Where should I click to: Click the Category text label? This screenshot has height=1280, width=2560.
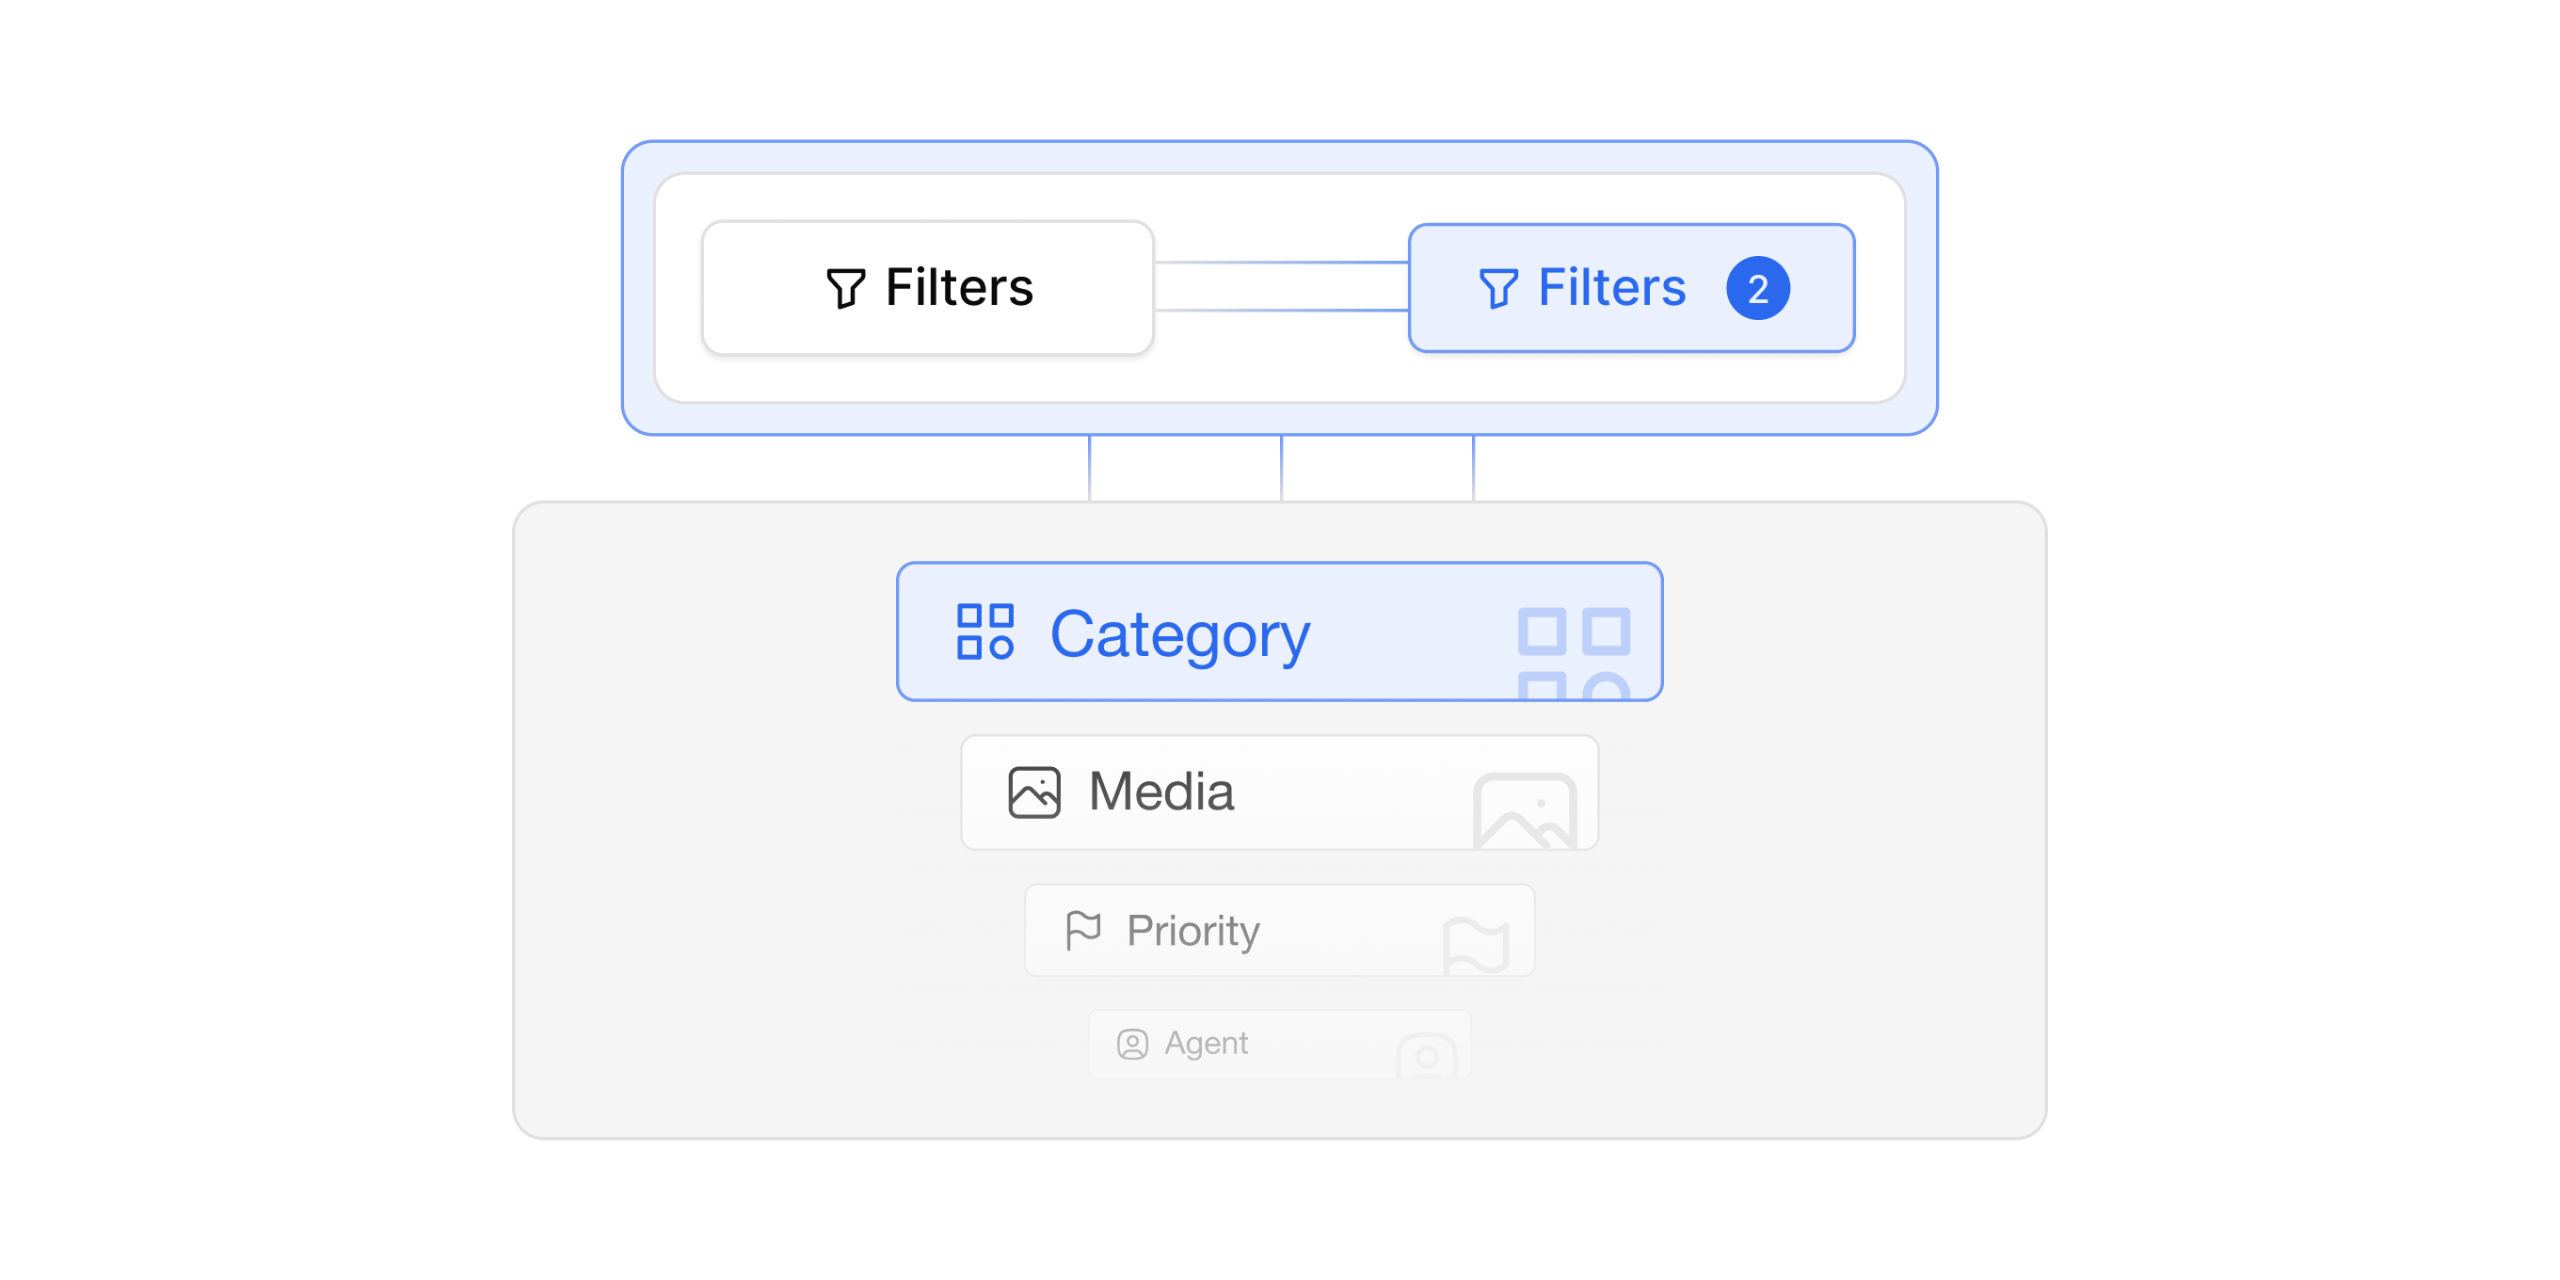pyautogui.click(x=1180, y=636)
